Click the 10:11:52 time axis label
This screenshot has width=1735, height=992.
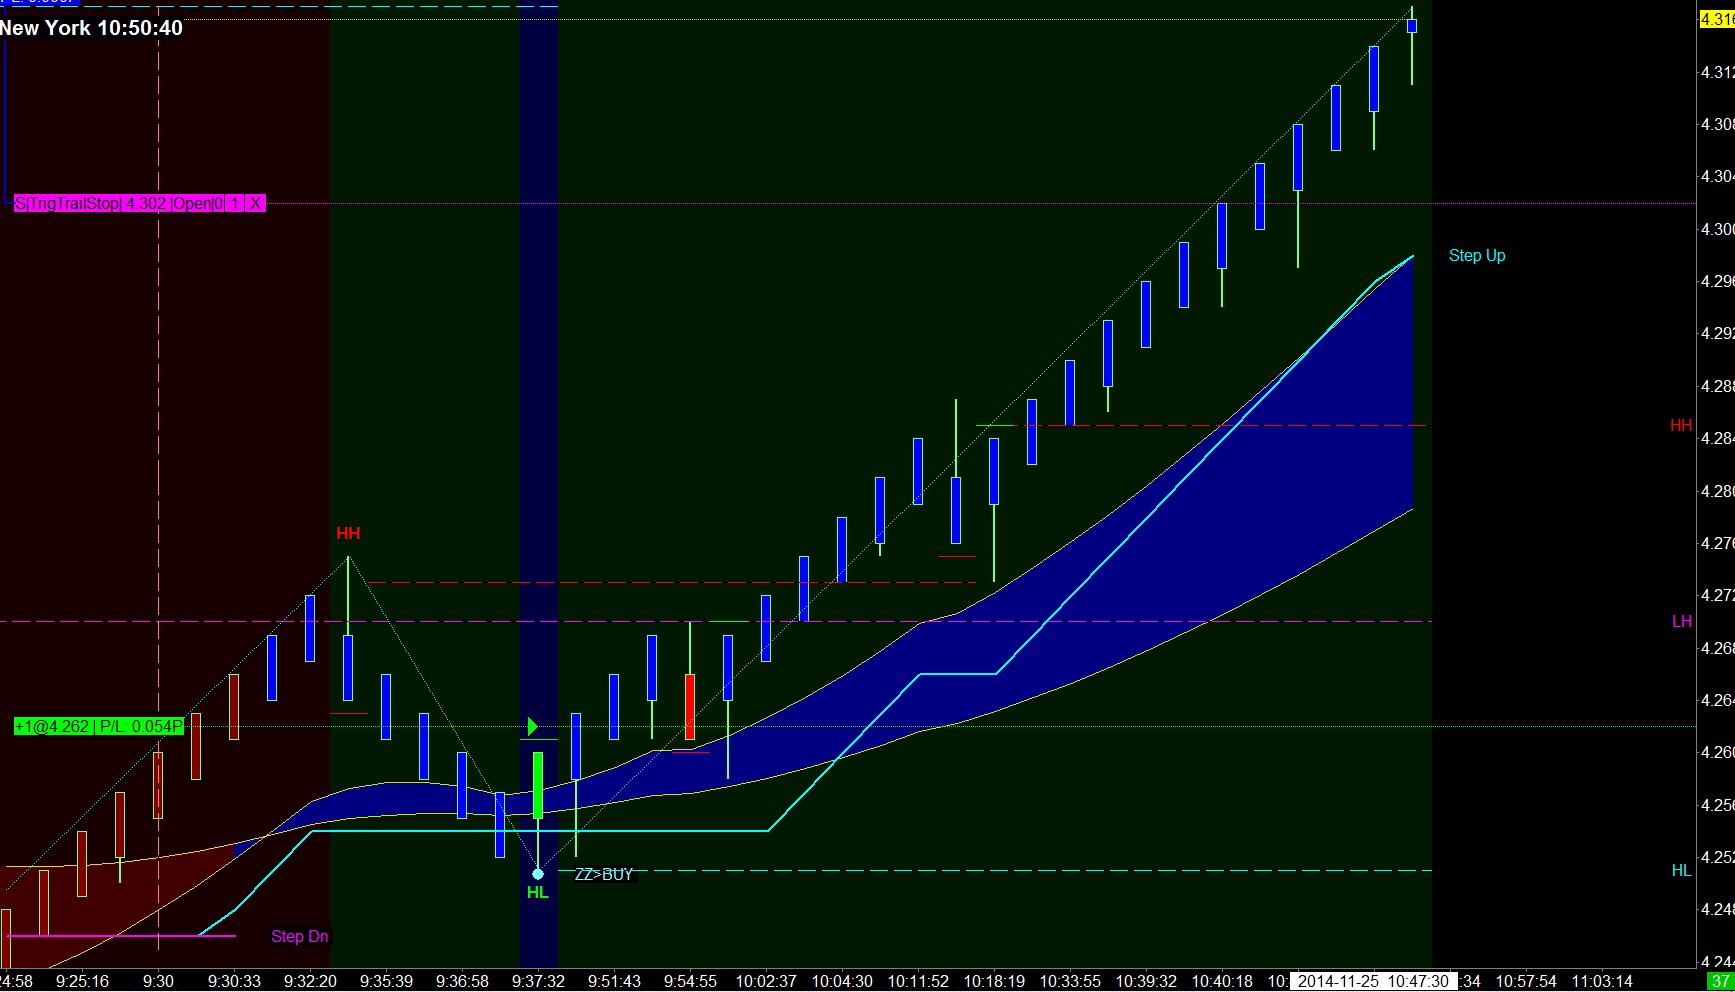click(x=918, y=982)
